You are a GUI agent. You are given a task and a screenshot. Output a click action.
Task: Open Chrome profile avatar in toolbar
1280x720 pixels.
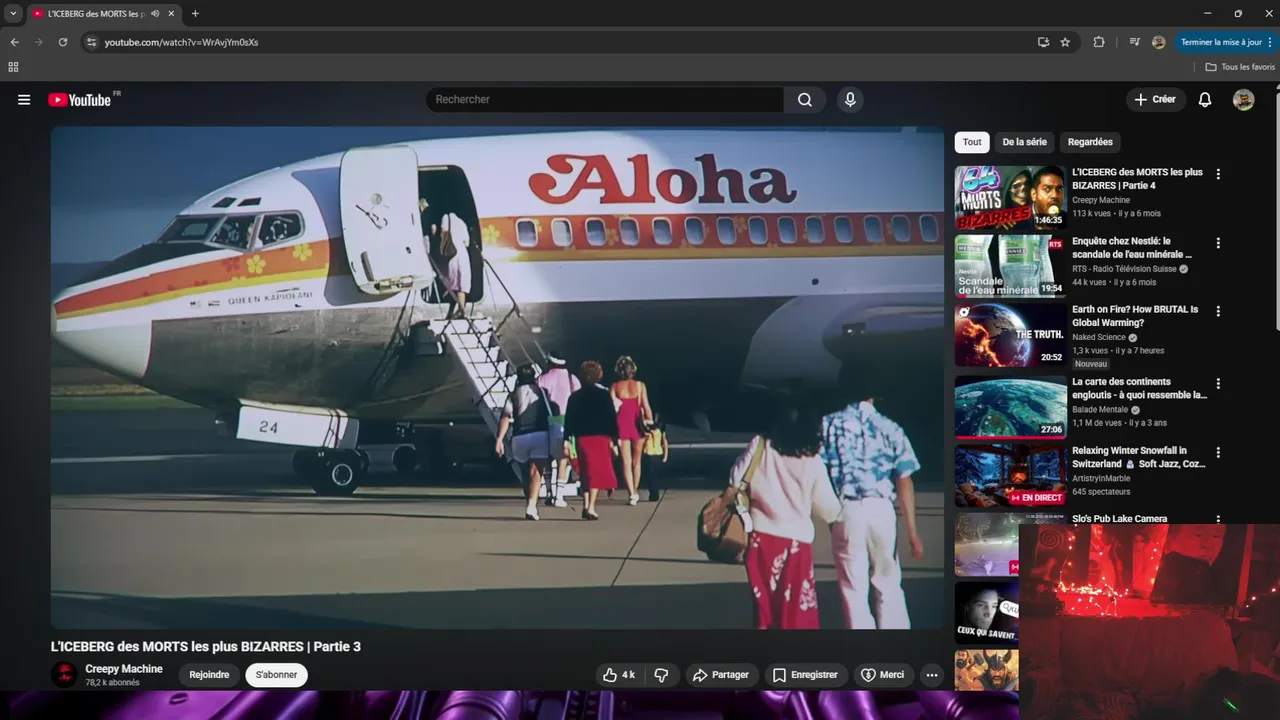tap(1159, 42)
